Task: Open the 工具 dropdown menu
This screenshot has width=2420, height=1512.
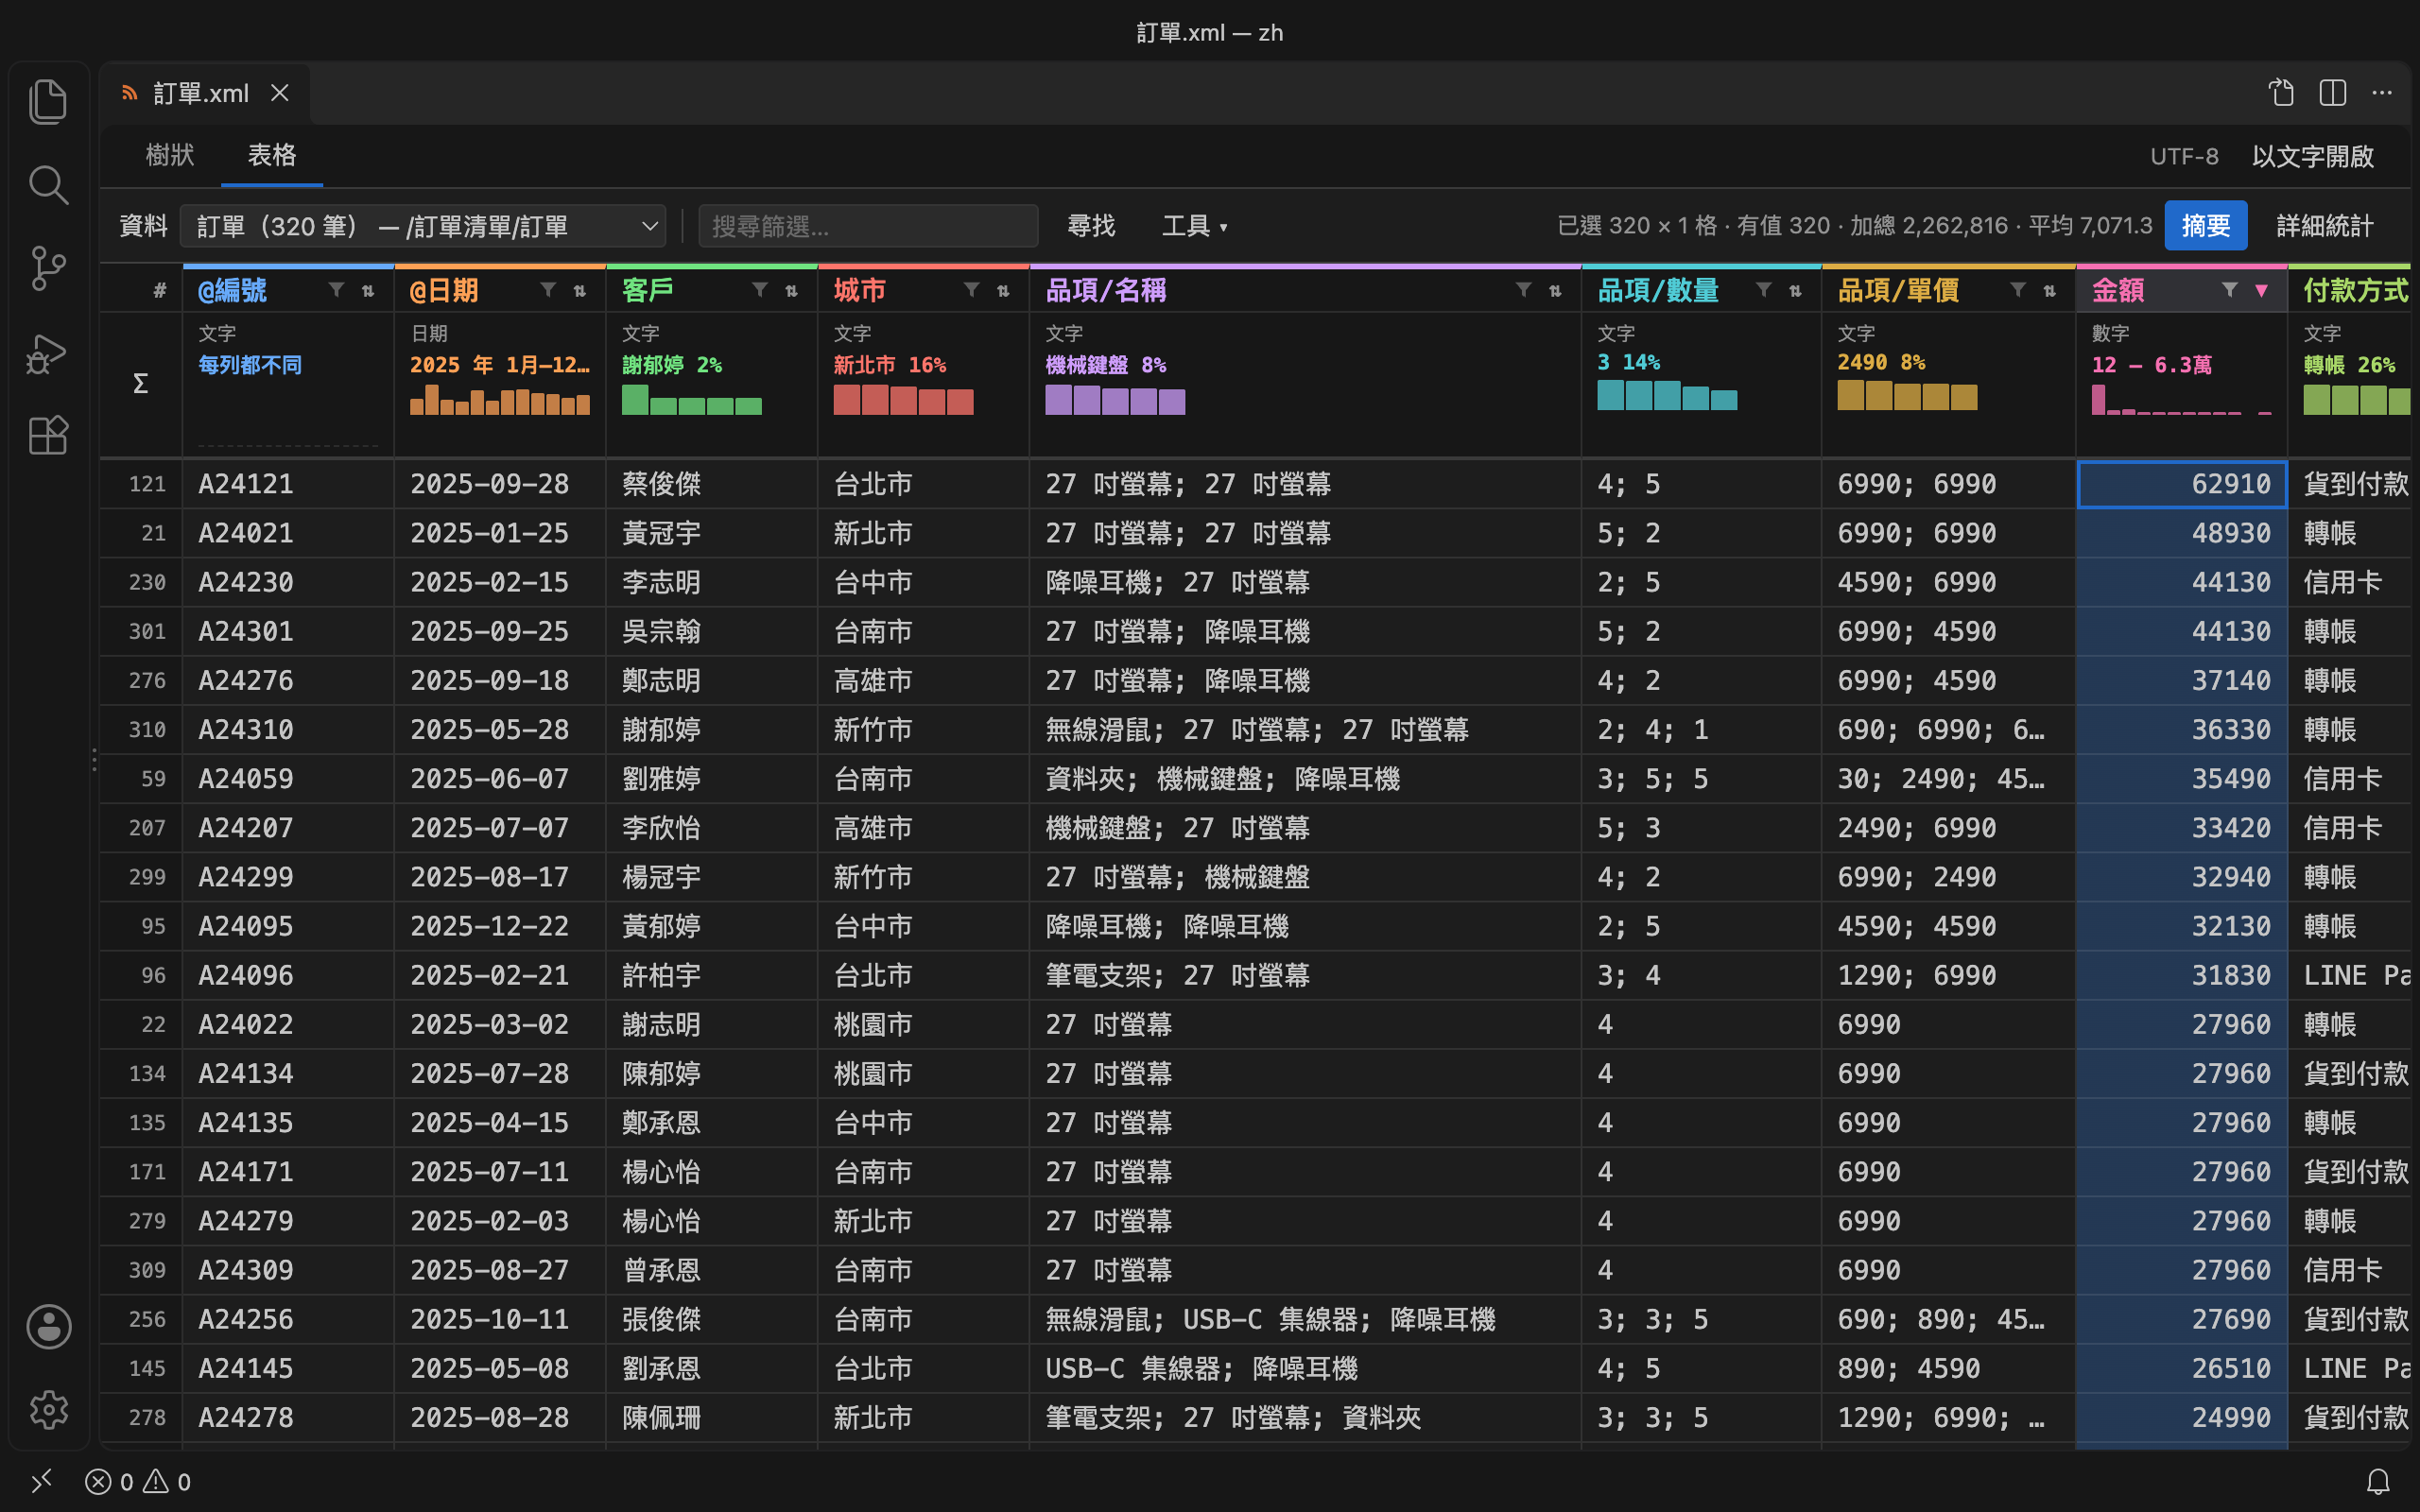Action: (1194, 226)
